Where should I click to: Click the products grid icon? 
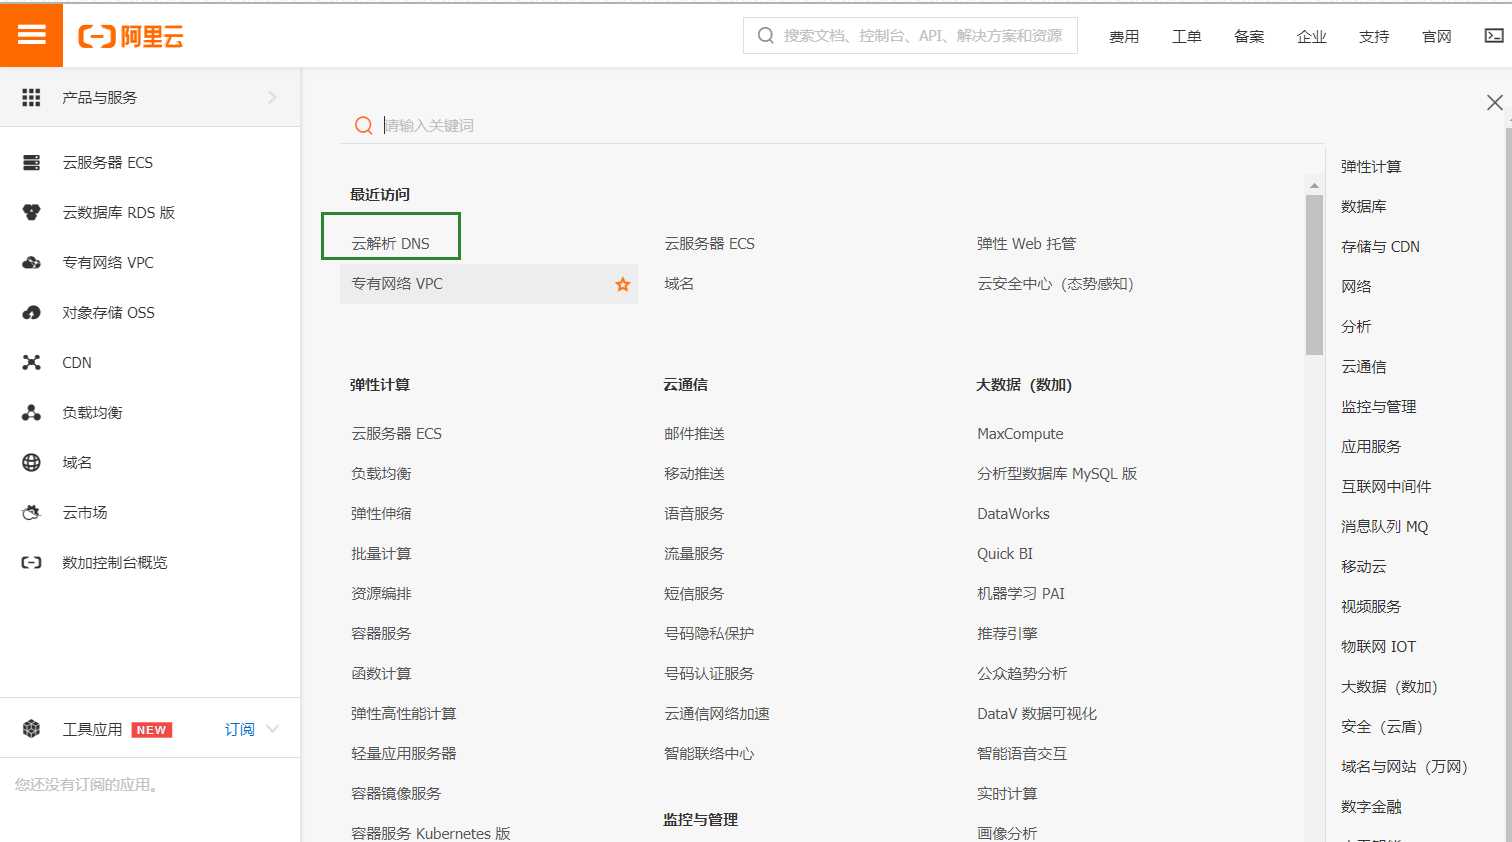pos(31,97)
